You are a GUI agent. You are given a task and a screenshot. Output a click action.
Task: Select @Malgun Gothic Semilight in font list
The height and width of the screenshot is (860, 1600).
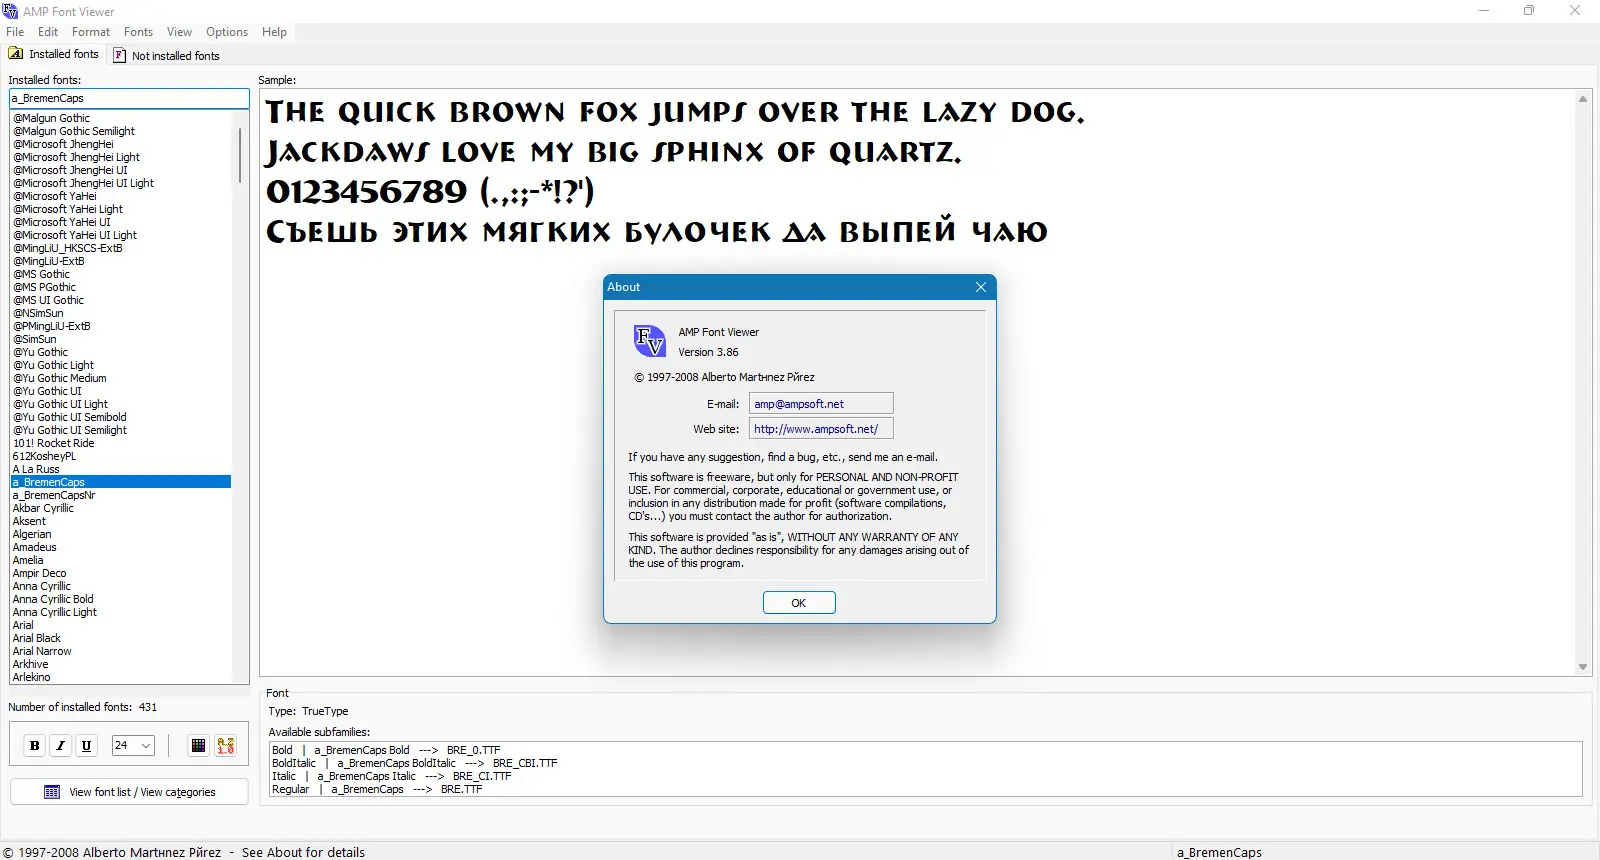click(x=121, y=131)
